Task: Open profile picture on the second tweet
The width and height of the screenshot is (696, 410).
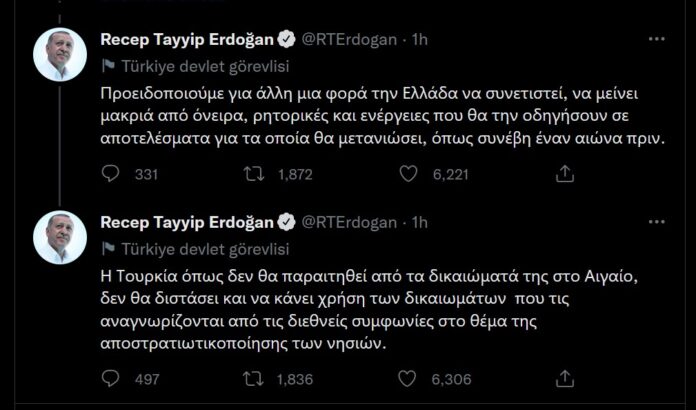Action: click(x=60, y=238)
